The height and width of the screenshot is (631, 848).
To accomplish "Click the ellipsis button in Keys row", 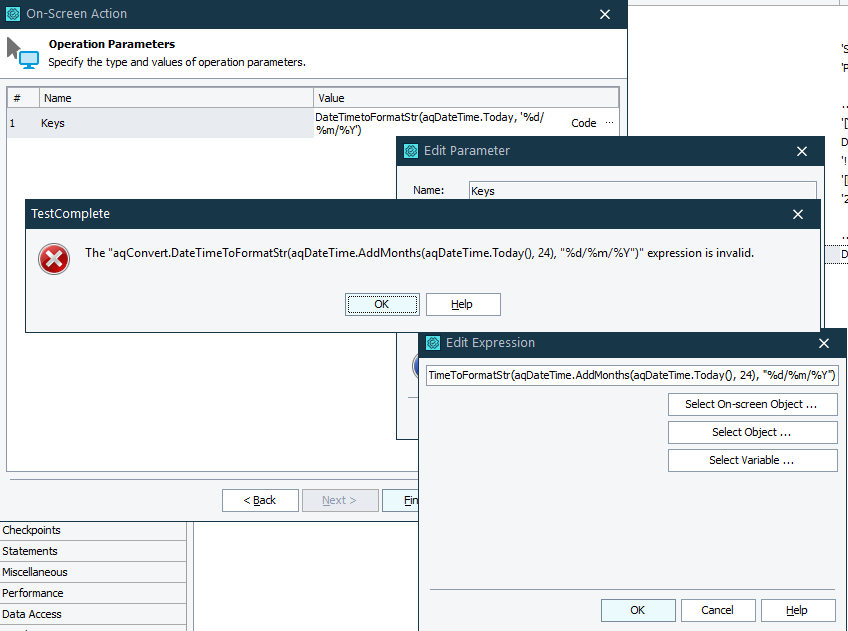I will click(x=609, y=123).
